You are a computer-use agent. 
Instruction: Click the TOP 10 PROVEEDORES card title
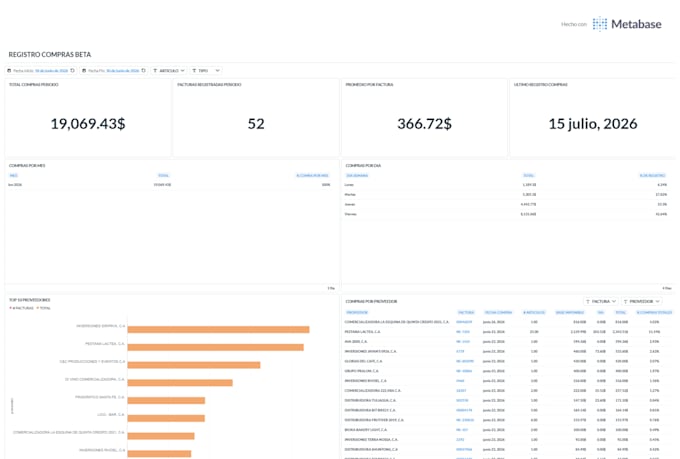point(29,300)
